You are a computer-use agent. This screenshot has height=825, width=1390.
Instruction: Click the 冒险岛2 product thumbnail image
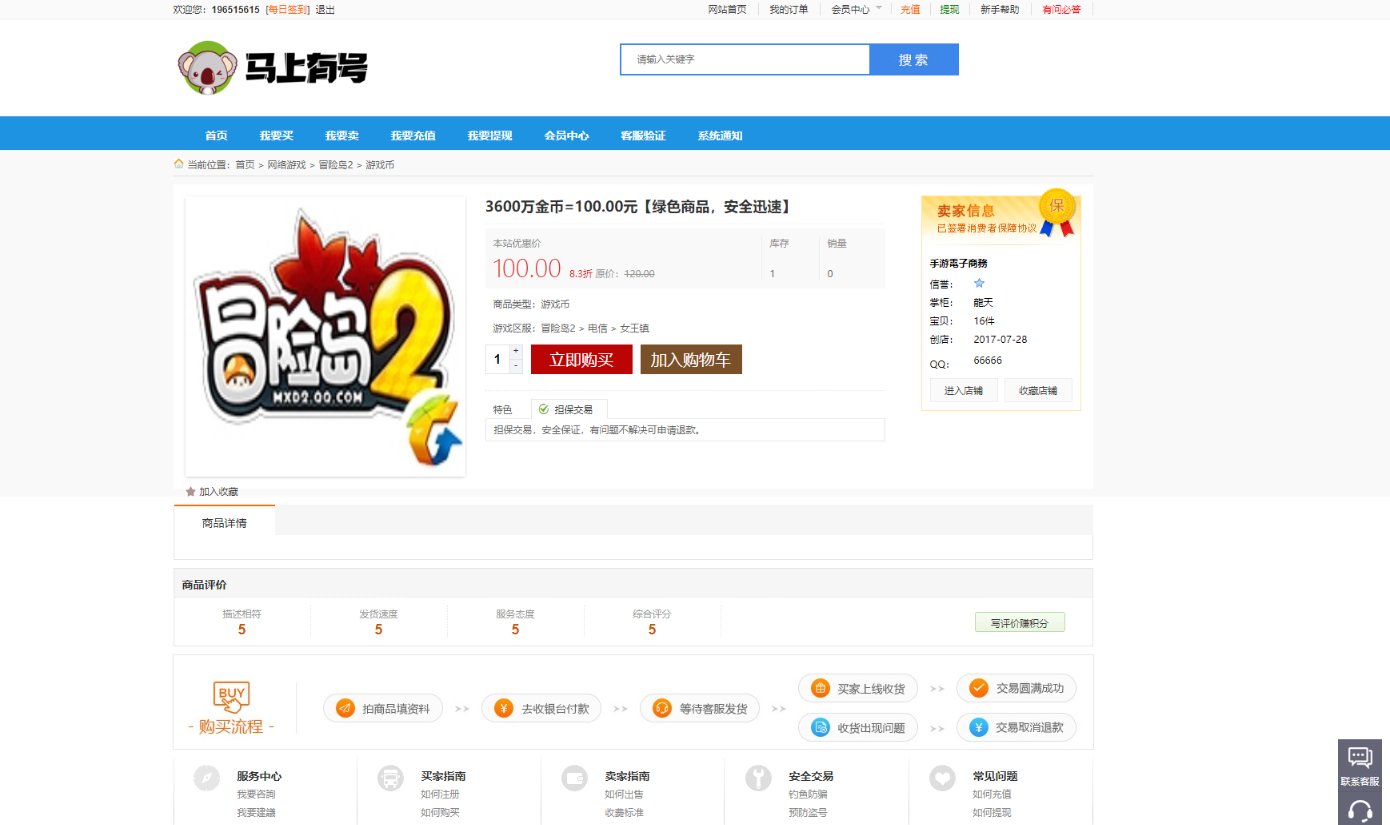pyautogui.click(x=326, y=336)
